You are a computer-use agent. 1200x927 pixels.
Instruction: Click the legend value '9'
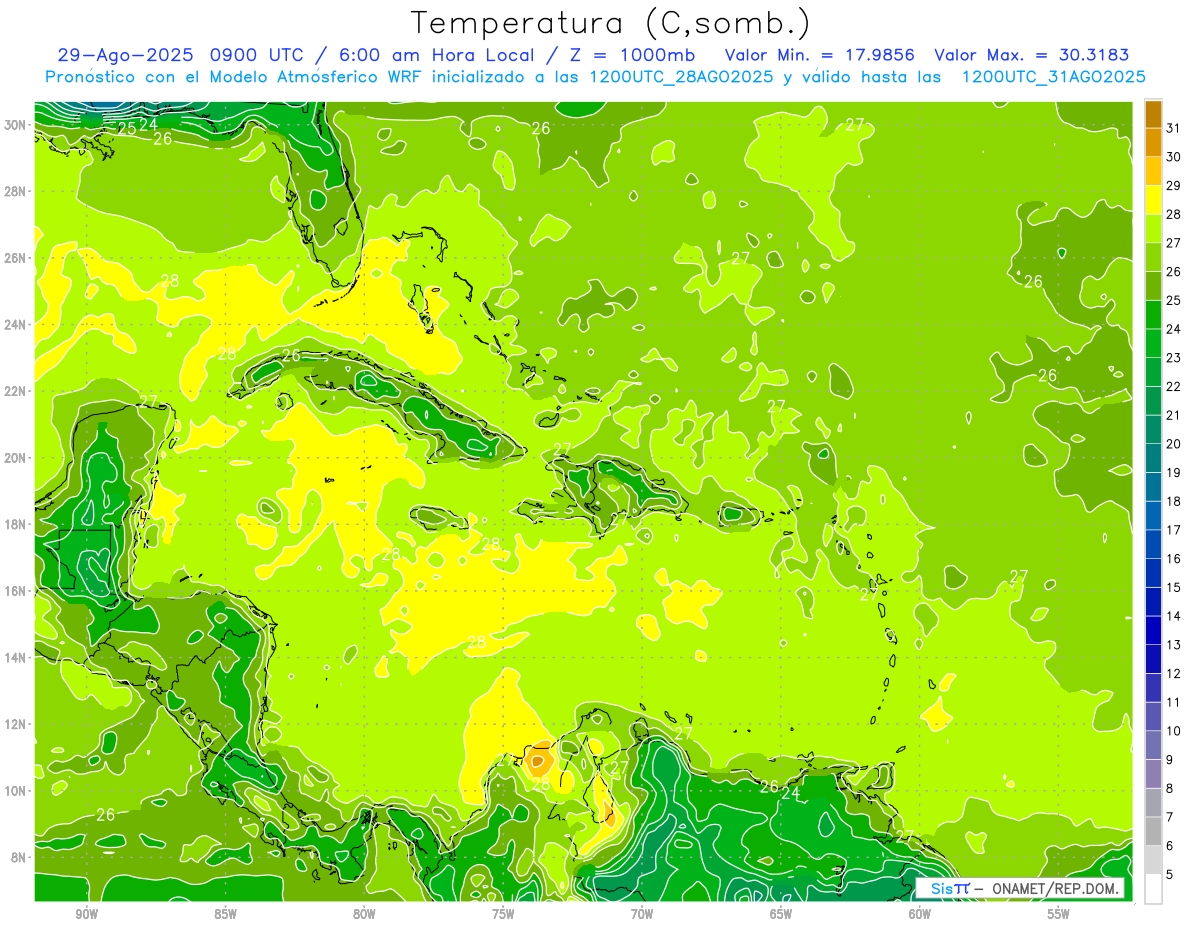[x=1170, y=760]
